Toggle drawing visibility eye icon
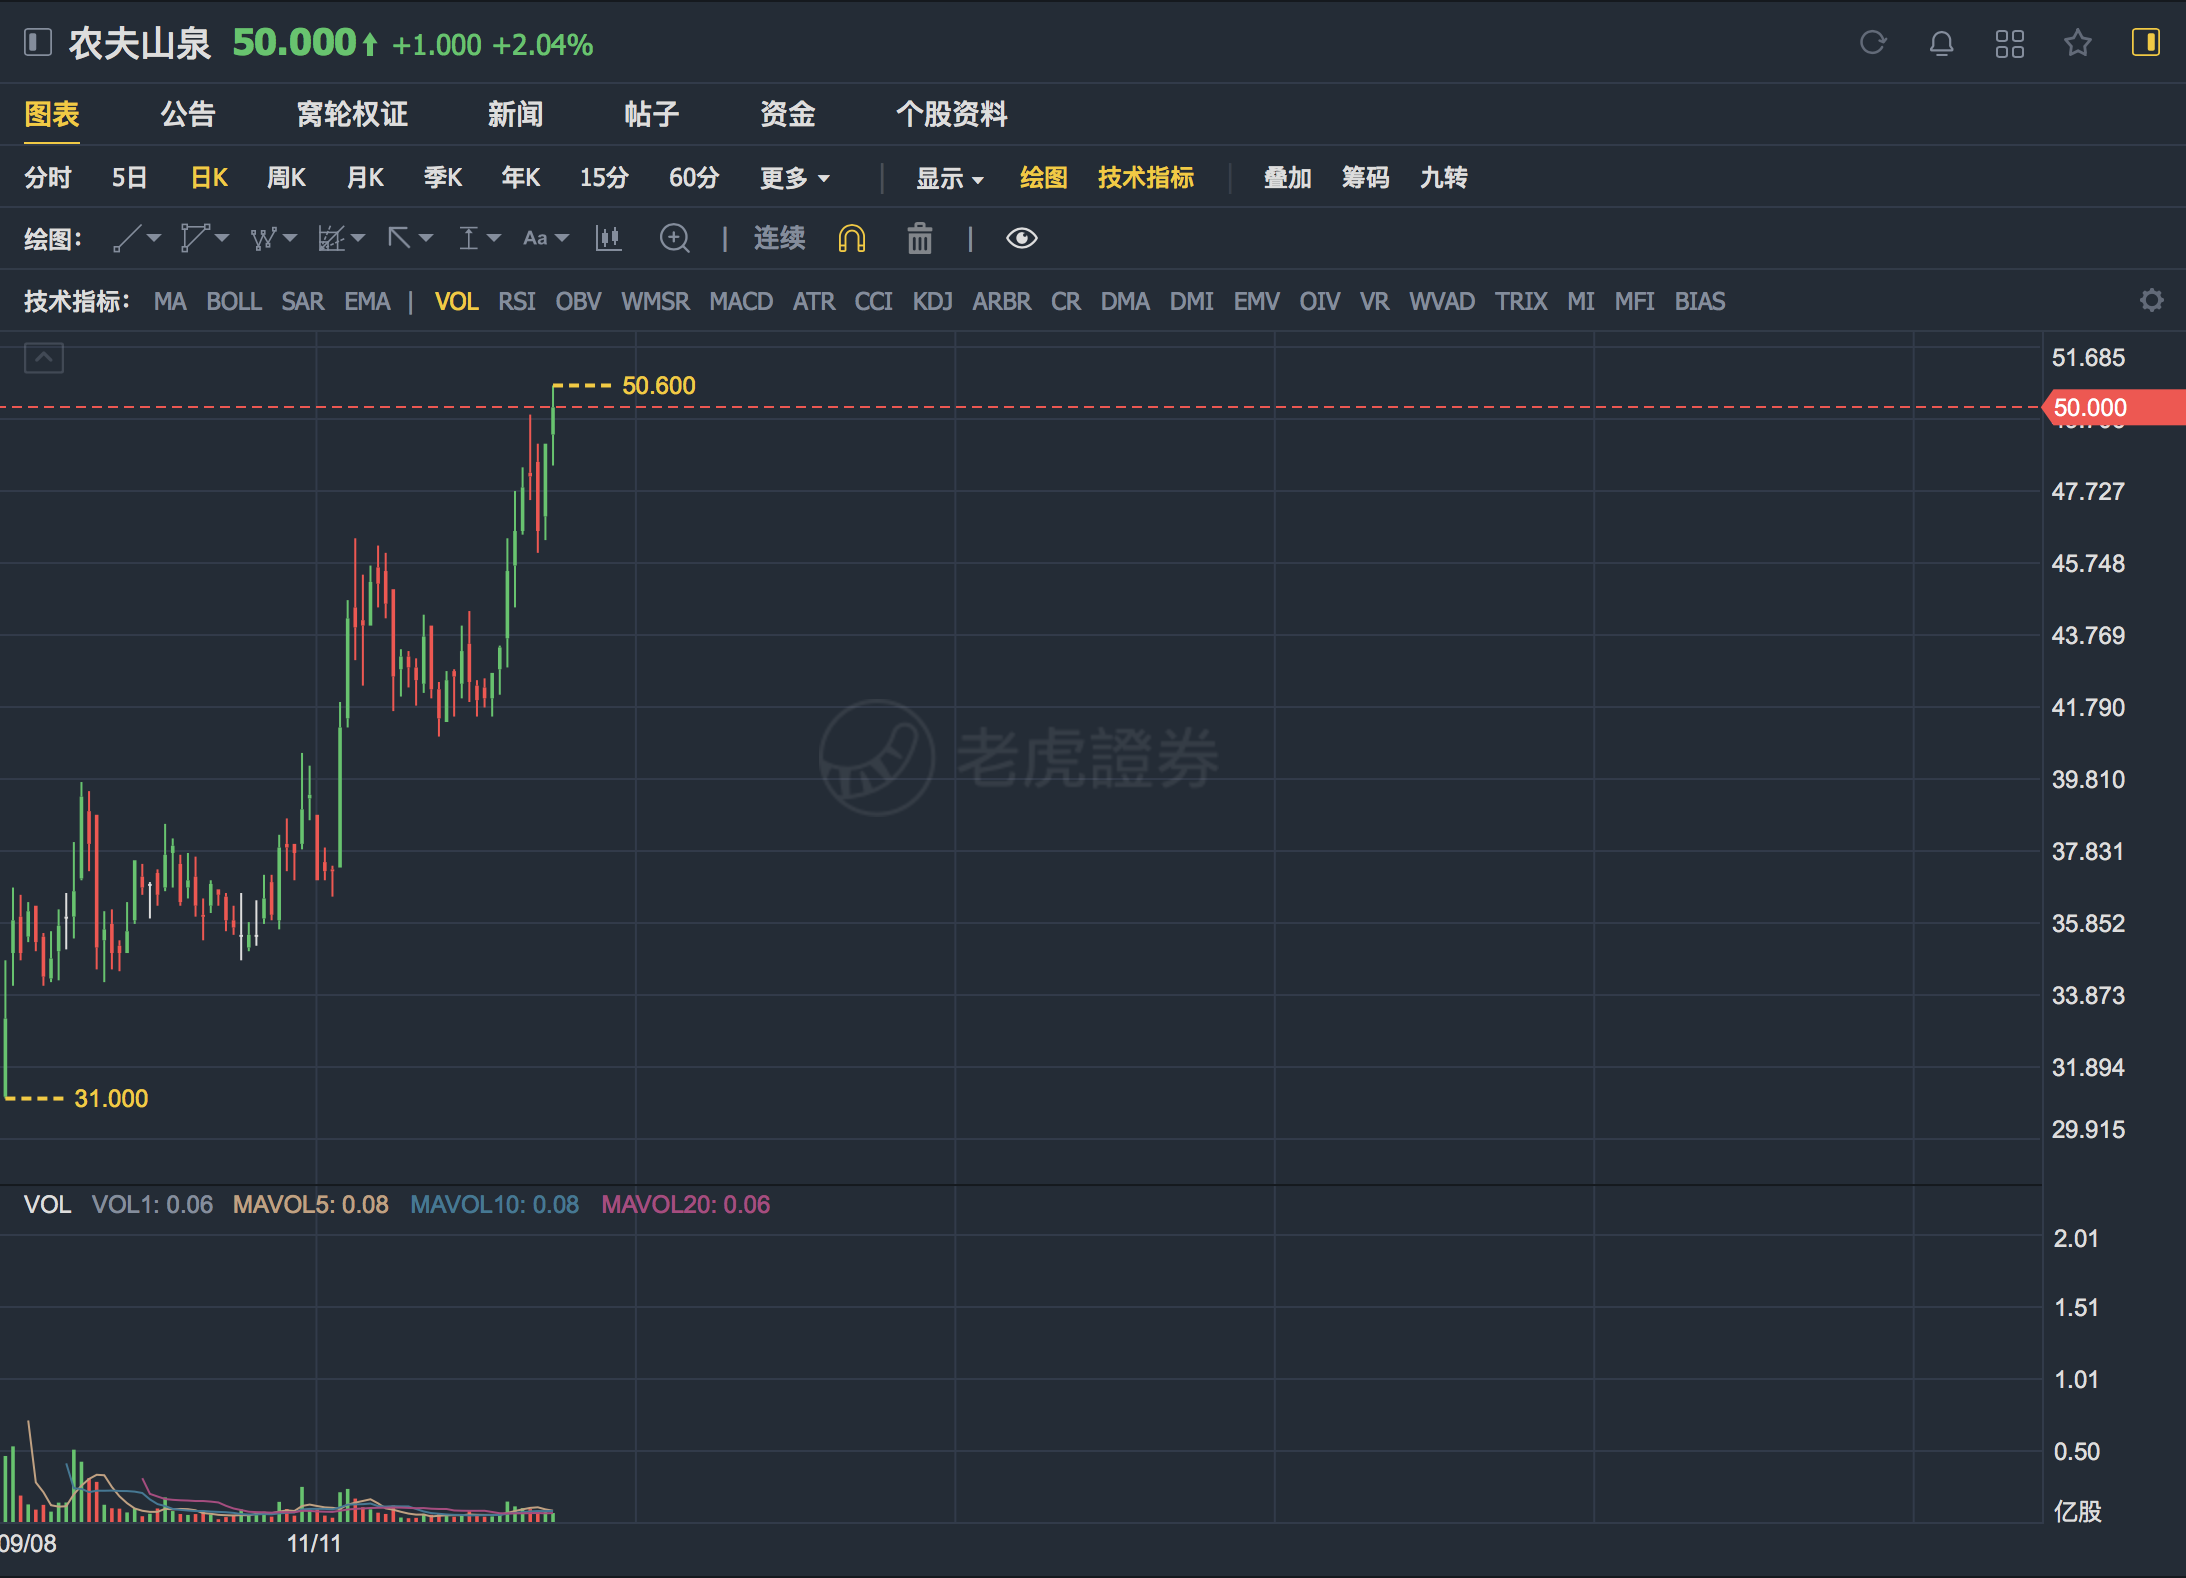 (1022, 238)
